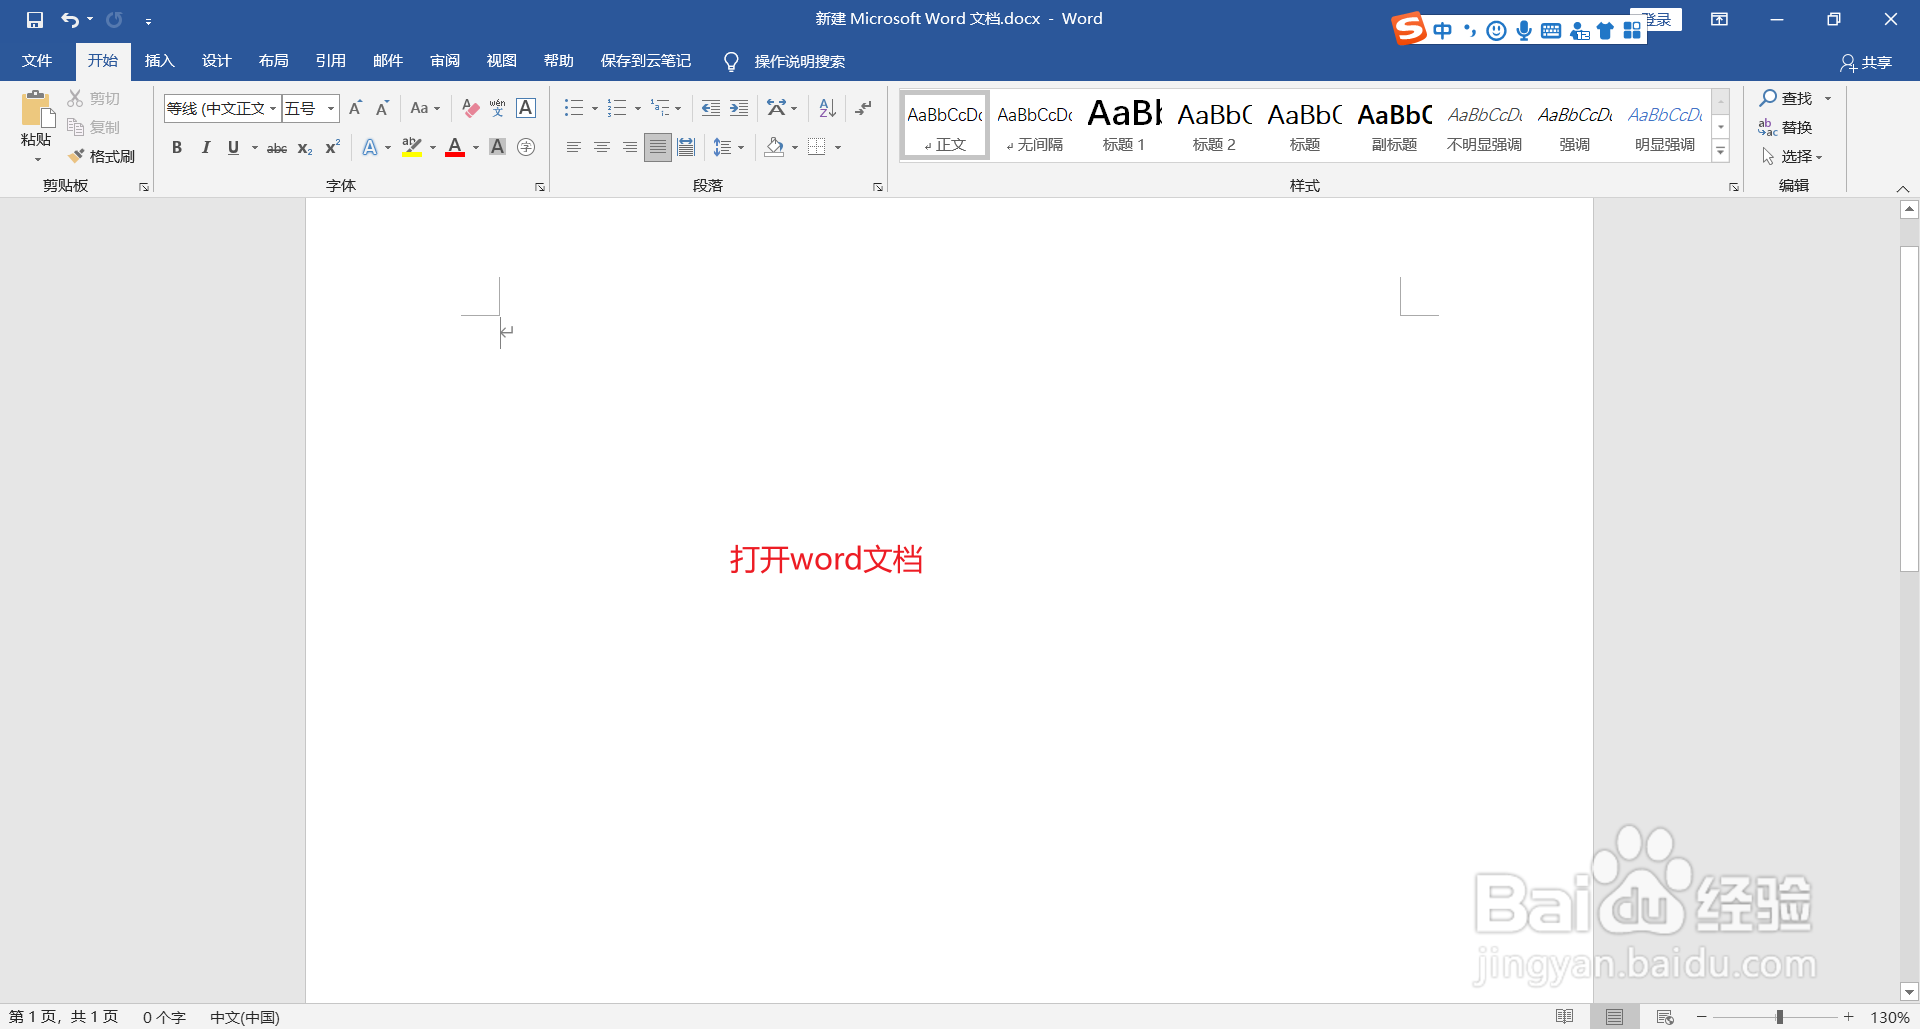Open the Change Case Aa dropdown
The height and width of the screenshot is (1029, 1920).
point(425,108)
